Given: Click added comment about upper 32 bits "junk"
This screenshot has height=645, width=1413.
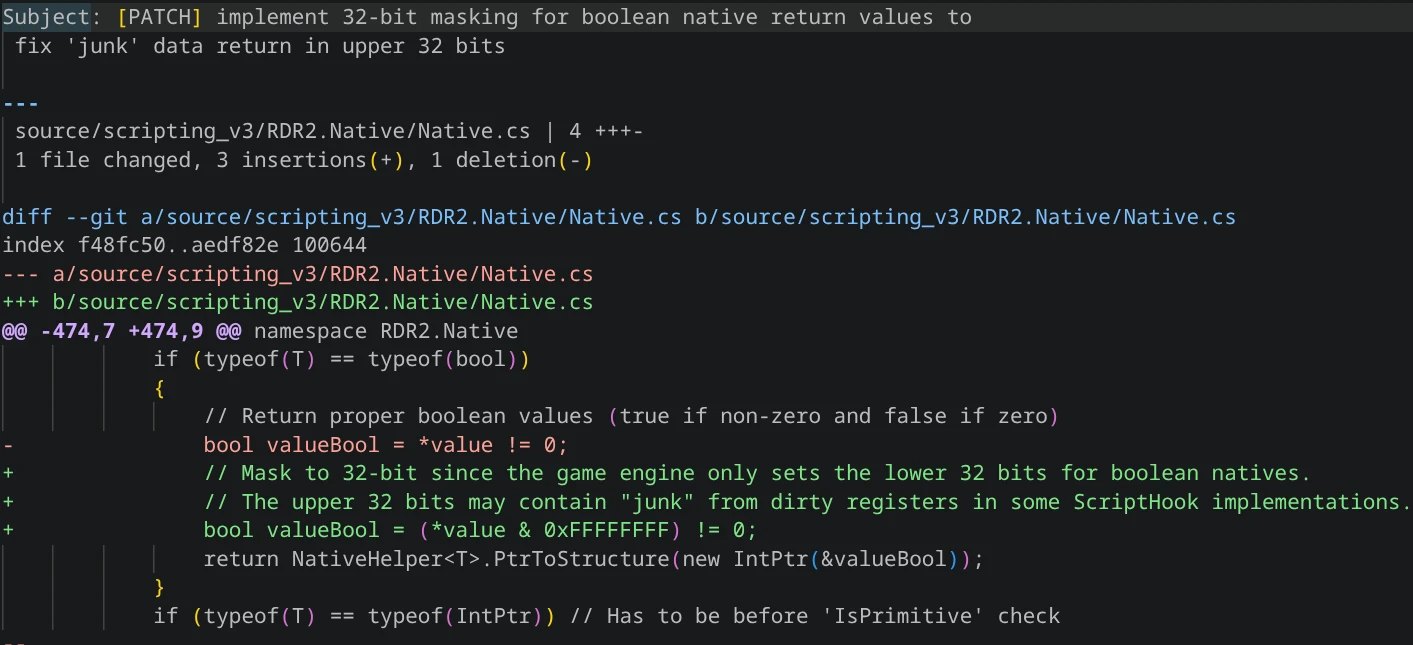Looking at the screenshot, I should (x=806, y=502).
